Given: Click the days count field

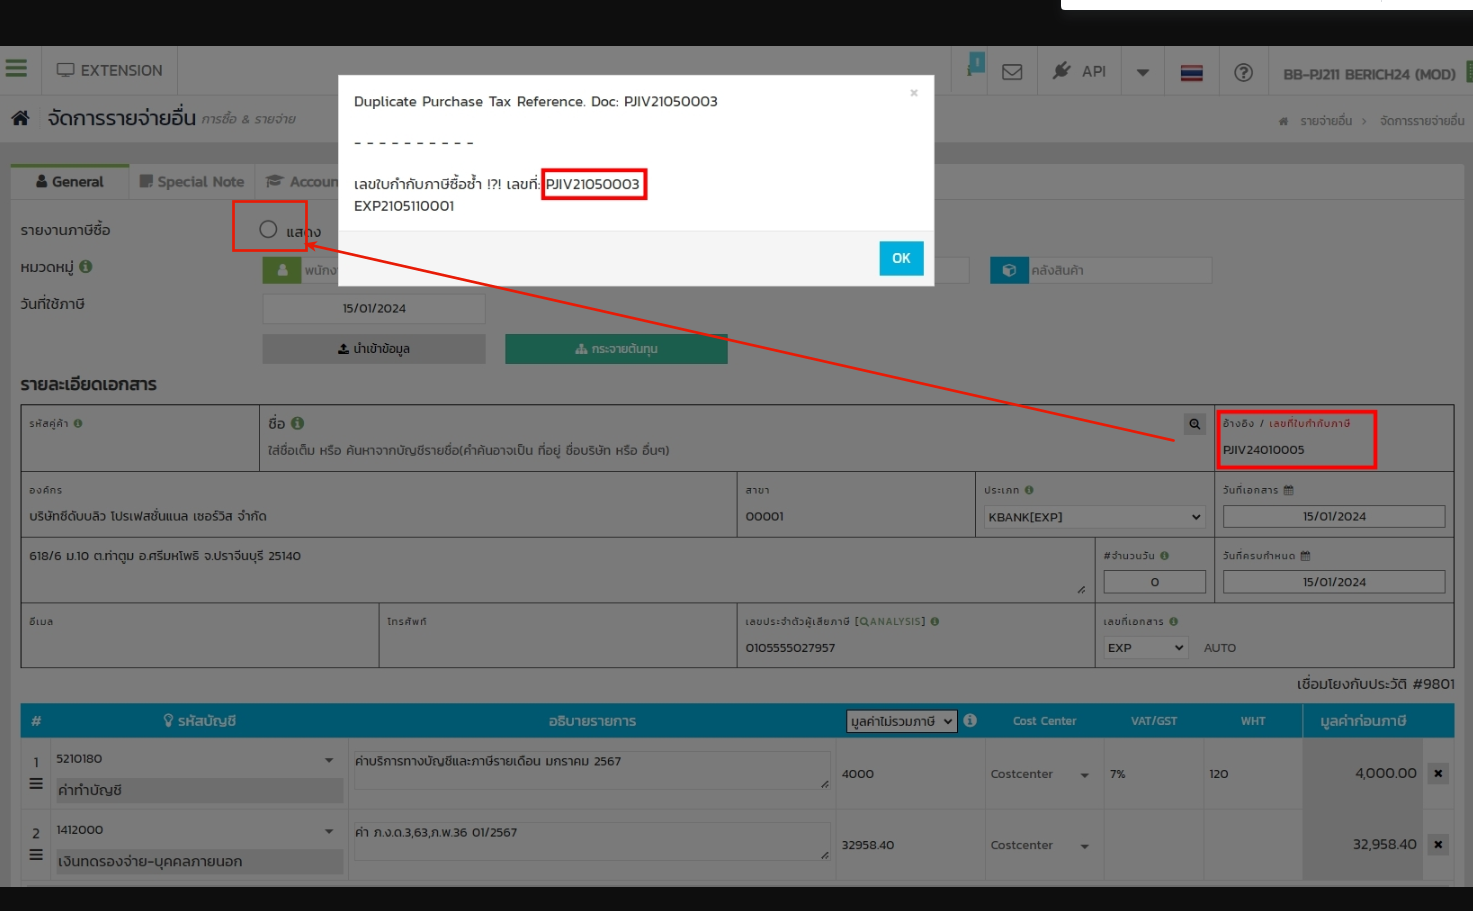Looking at the screenshot, I should [x=1154, y=582].
